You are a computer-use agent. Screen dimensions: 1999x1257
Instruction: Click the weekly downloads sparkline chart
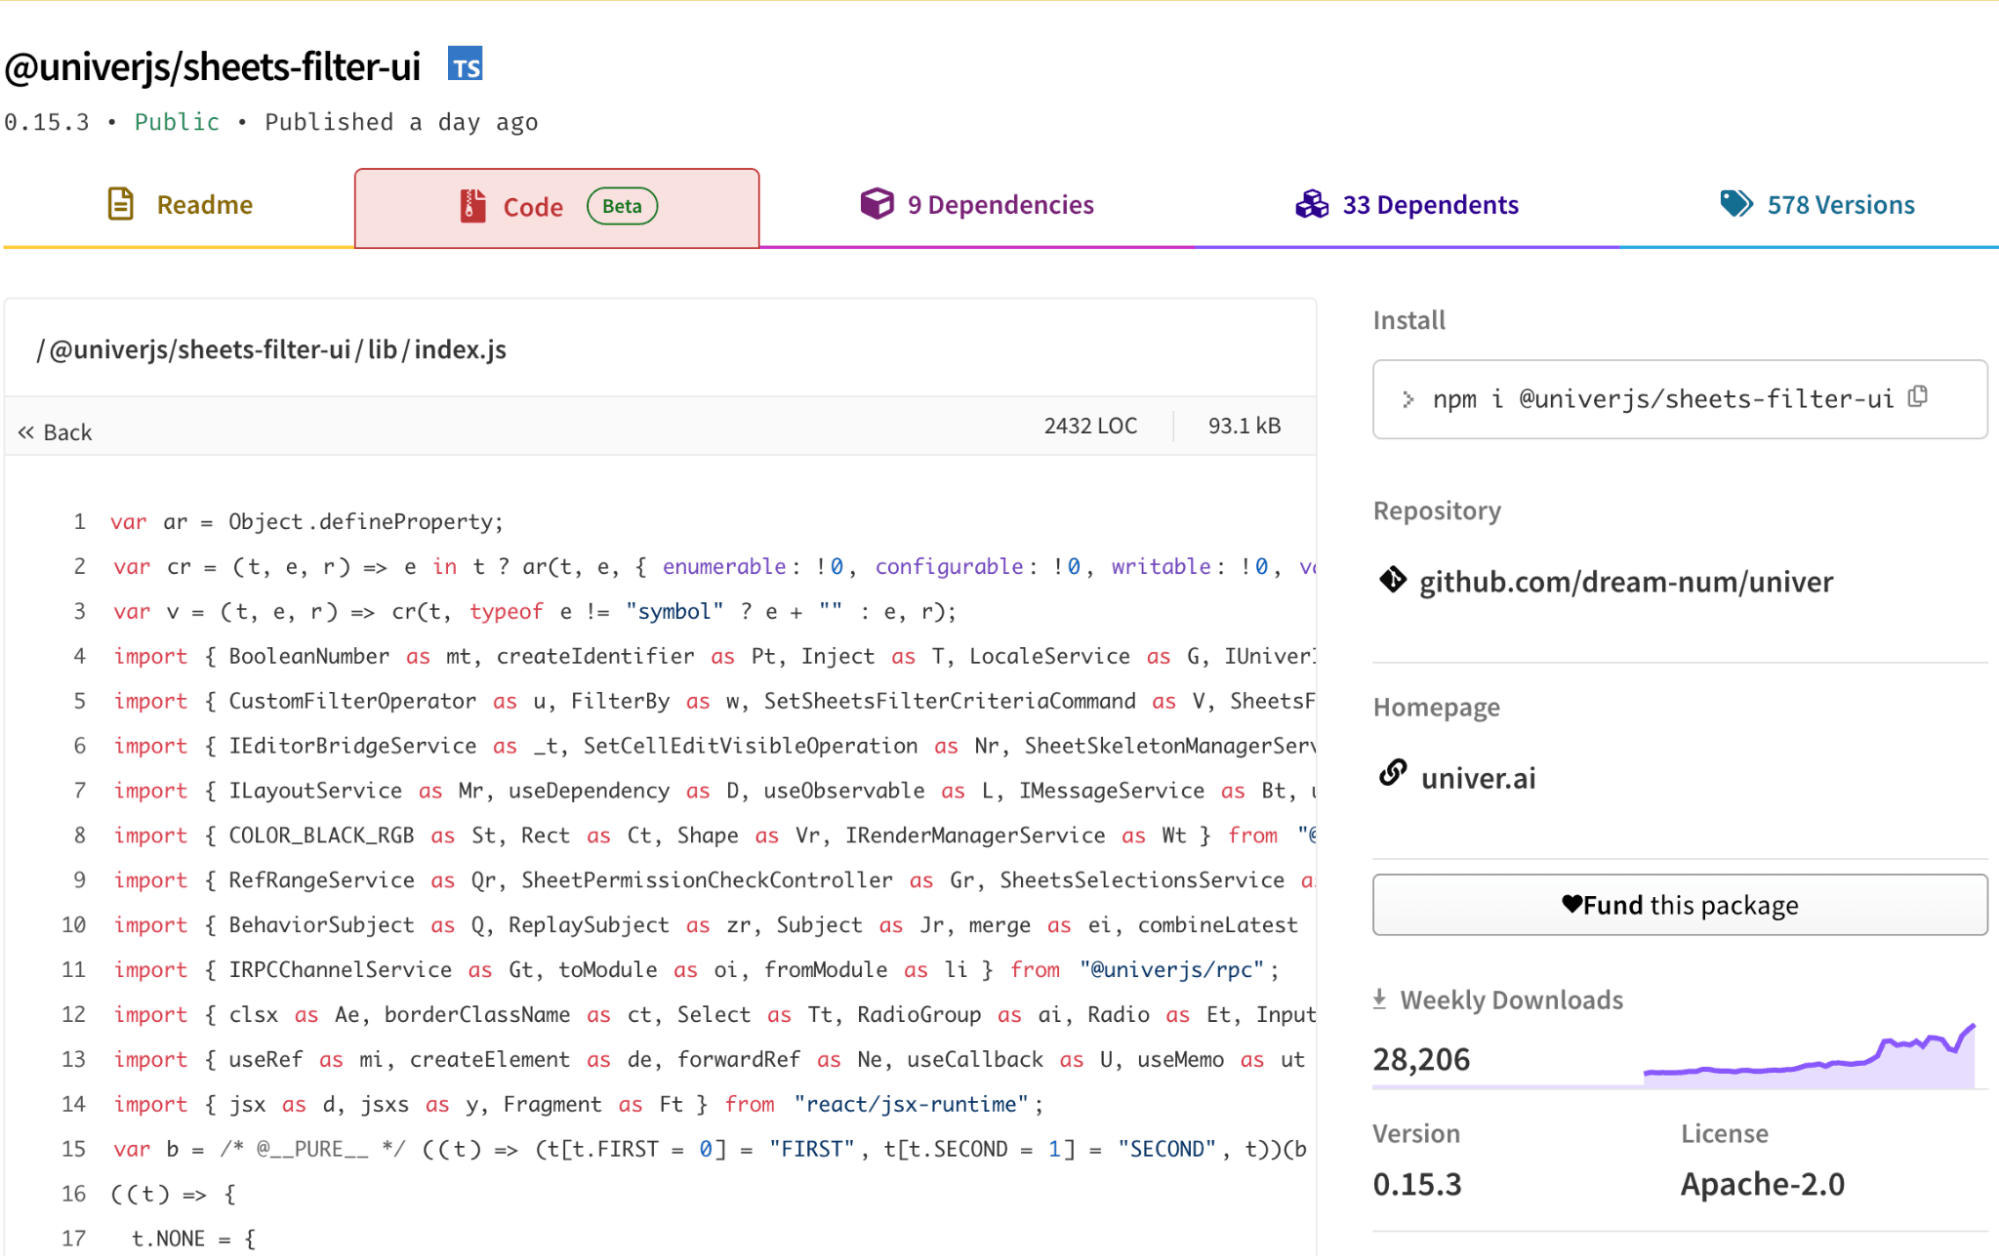(1810, 1060)
